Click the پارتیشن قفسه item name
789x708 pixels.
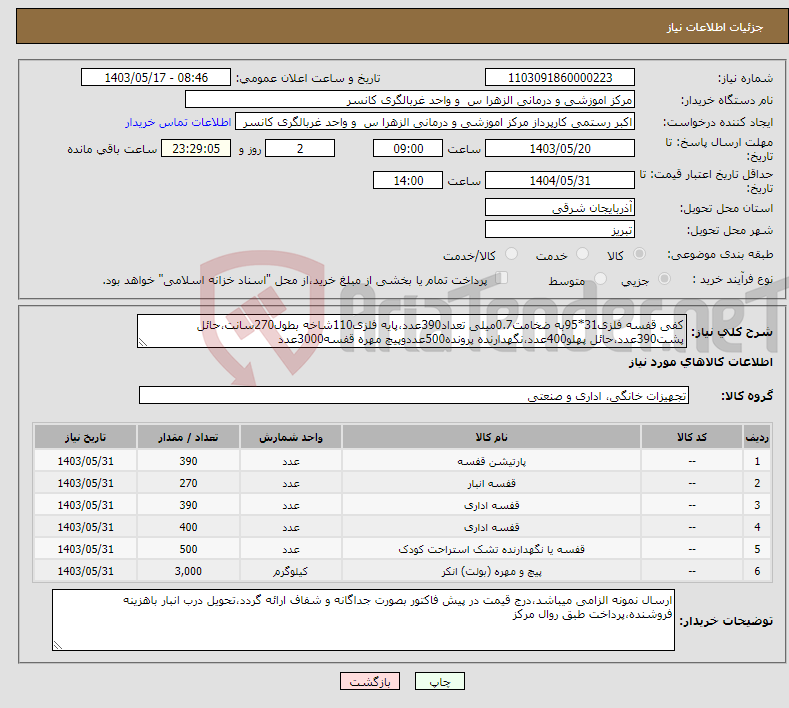click(x=491, y=461)
